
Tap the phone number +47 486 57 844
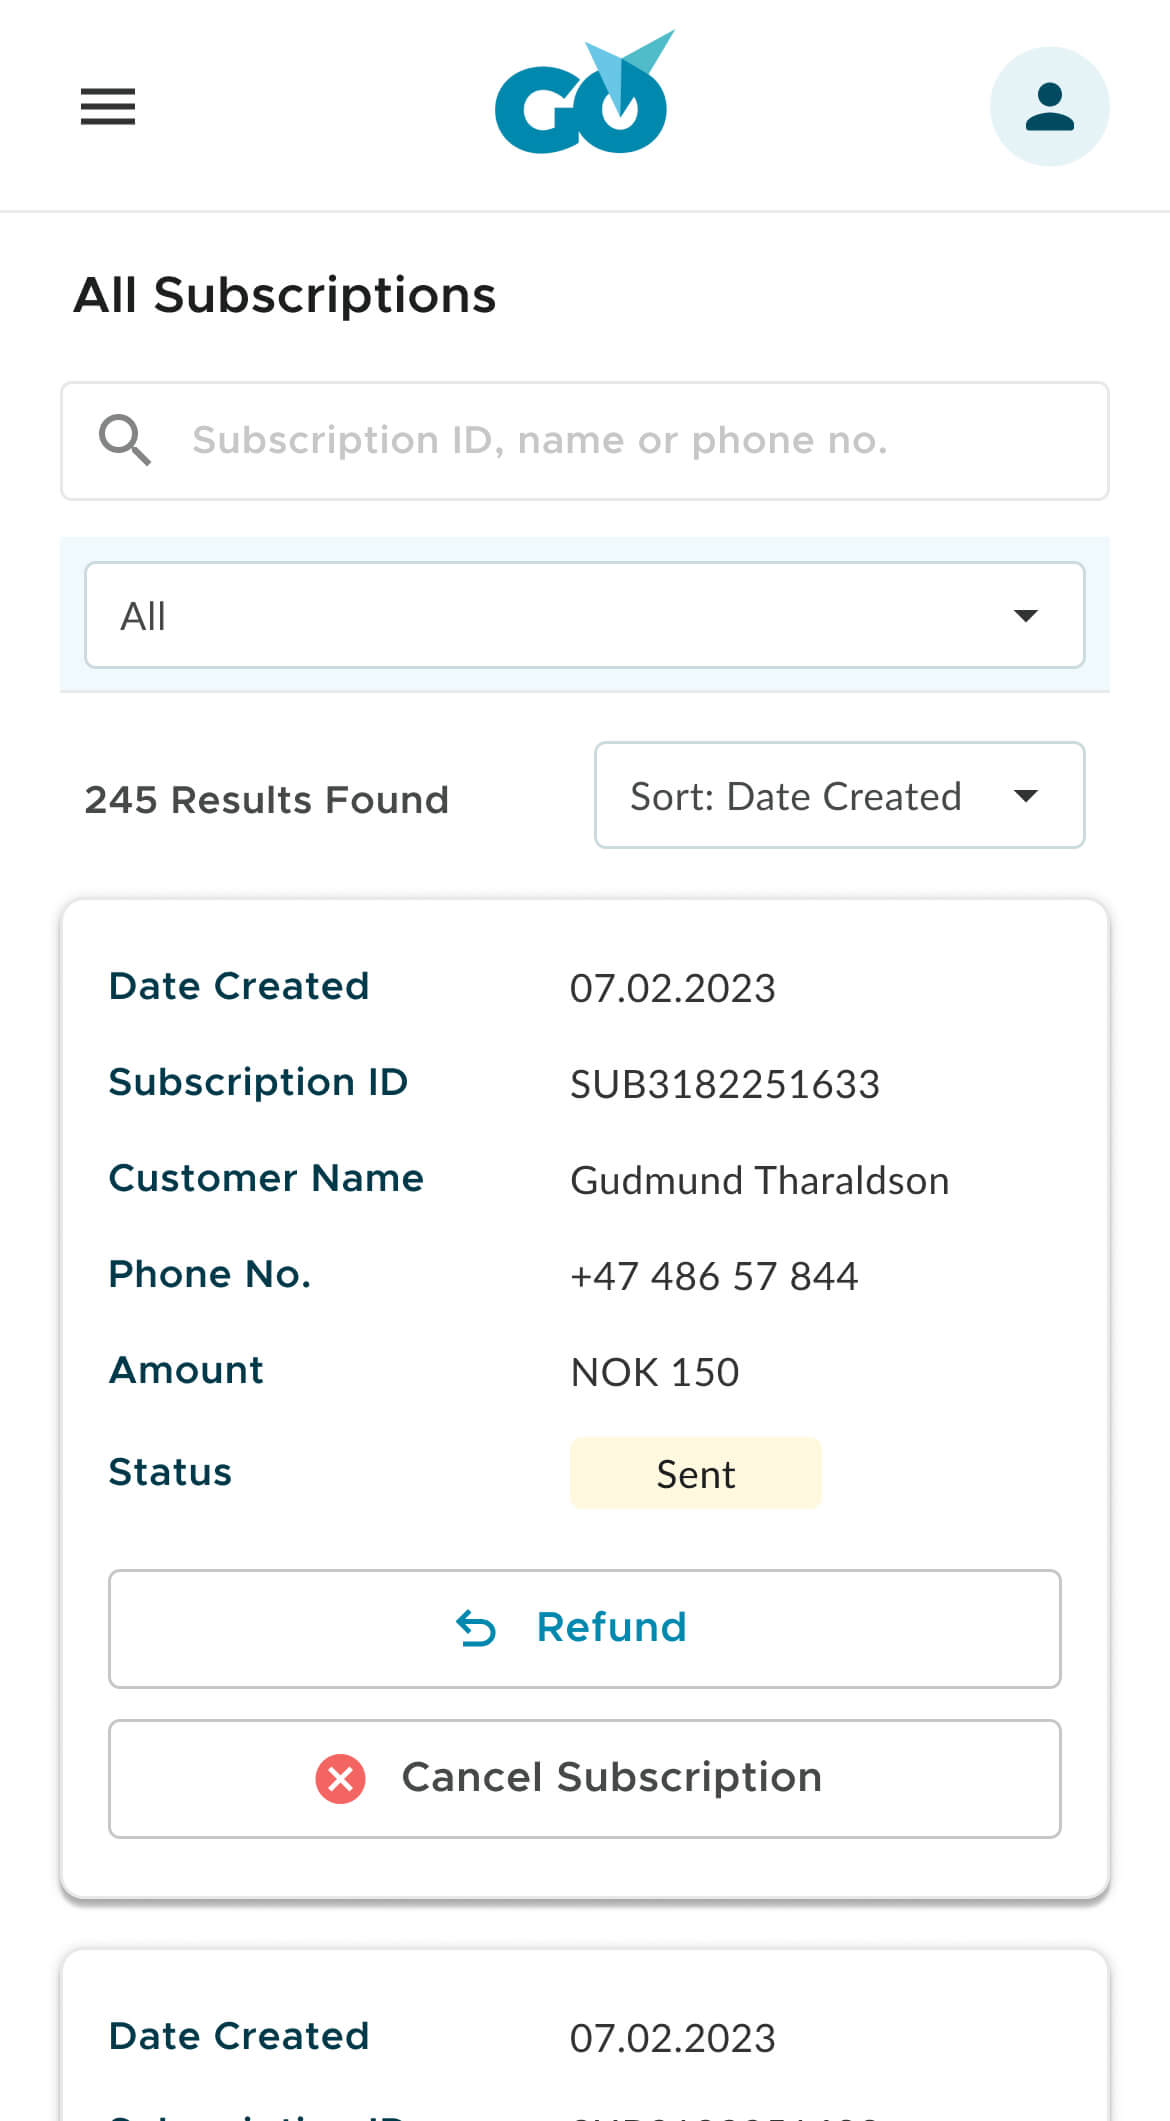pos(713,1276)
